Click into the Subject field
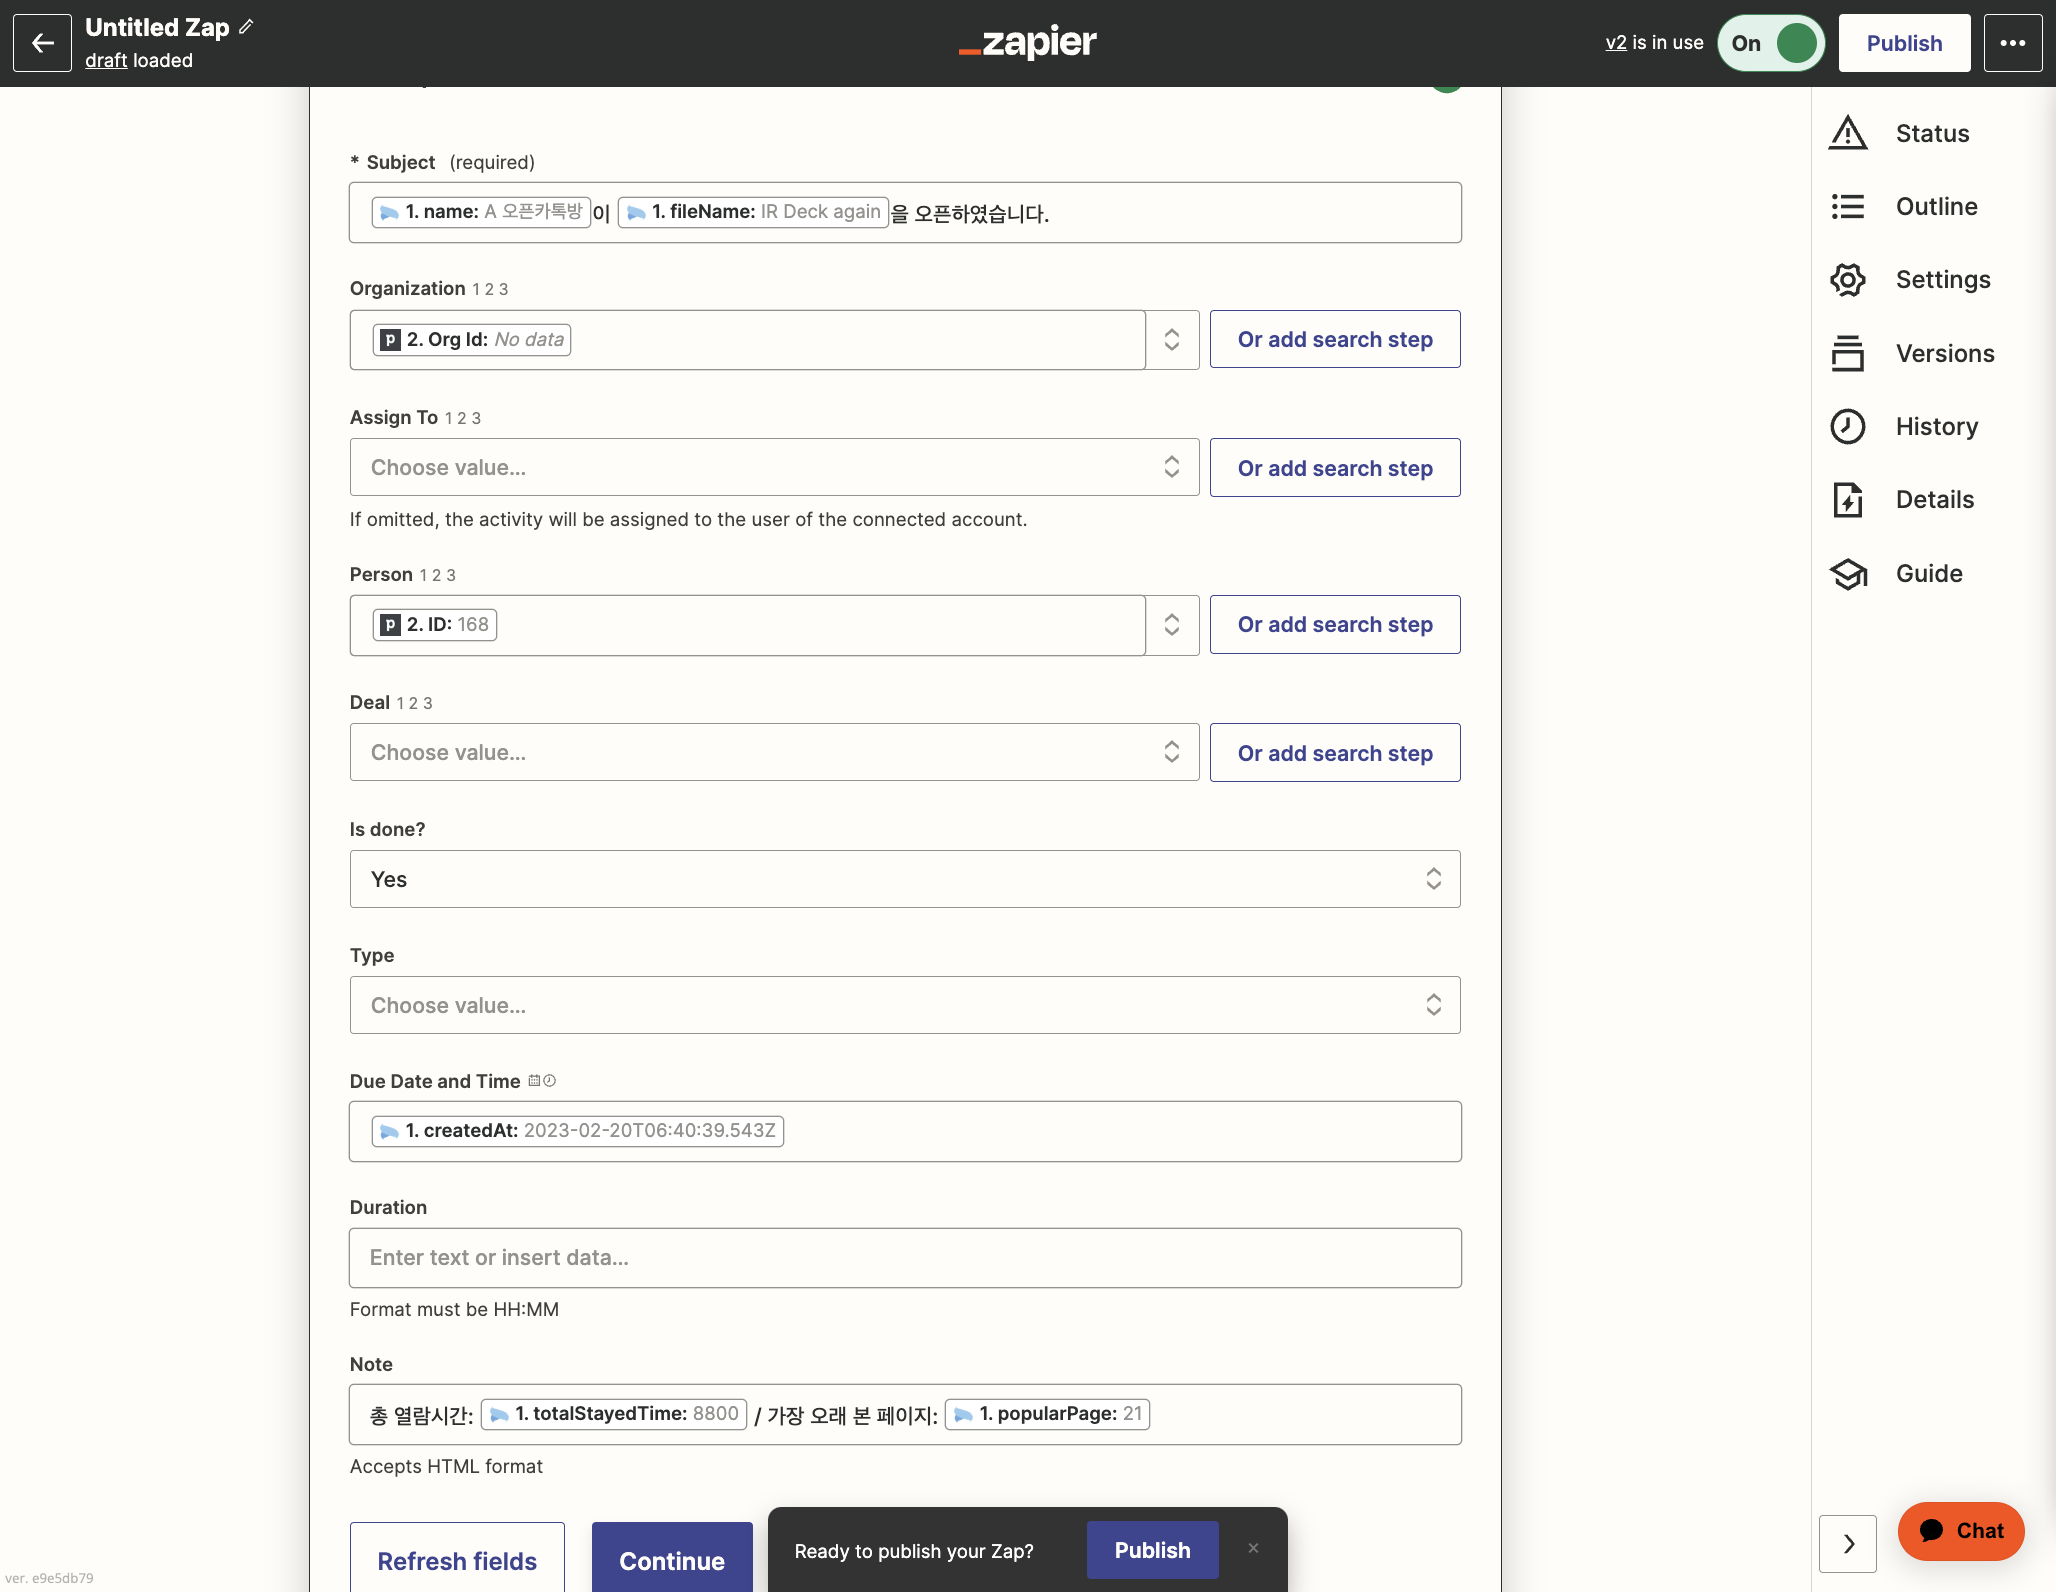This screenshot has width=2056, height=1592. pyautogui.click(x=905, y=212)
